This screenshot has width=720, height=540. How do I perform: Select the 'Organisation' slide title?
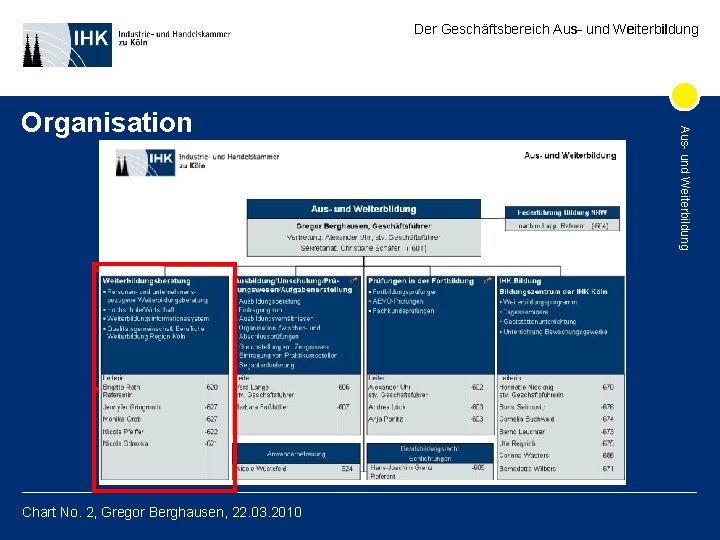pos(107,123)
